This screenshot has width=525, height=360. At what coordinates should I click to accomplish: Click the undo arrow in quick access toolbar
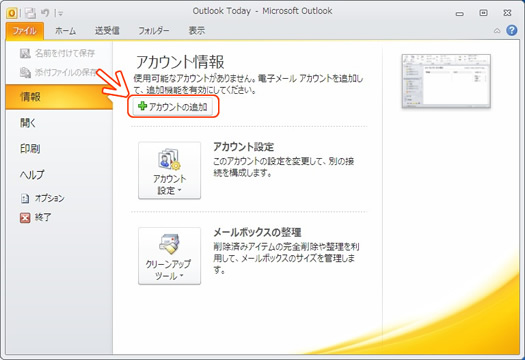click(x=45, y=13)
